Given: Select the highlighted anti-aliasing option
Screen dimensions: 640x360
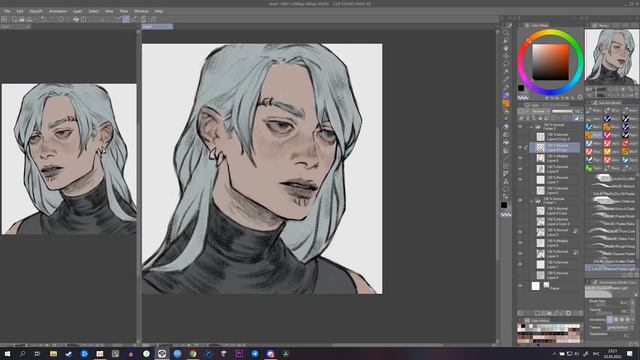Looking at the screenshot, I should 610,320.
